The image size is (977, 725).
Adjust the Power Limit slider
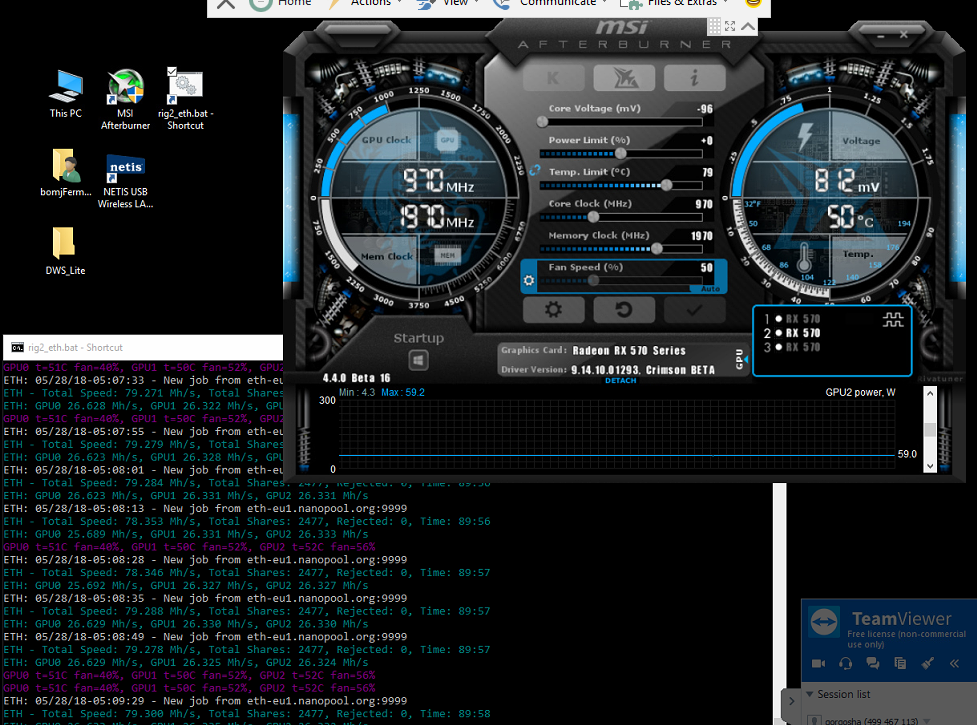[x=621, y=154]
